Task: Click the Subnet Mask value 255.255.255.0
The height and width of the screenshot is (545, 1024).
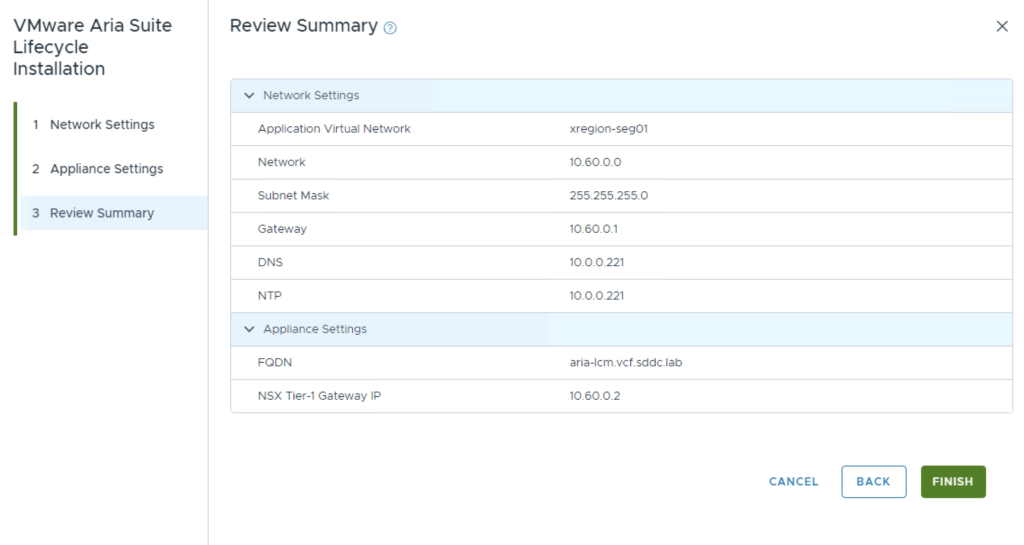Action: [x=608, y=196]
